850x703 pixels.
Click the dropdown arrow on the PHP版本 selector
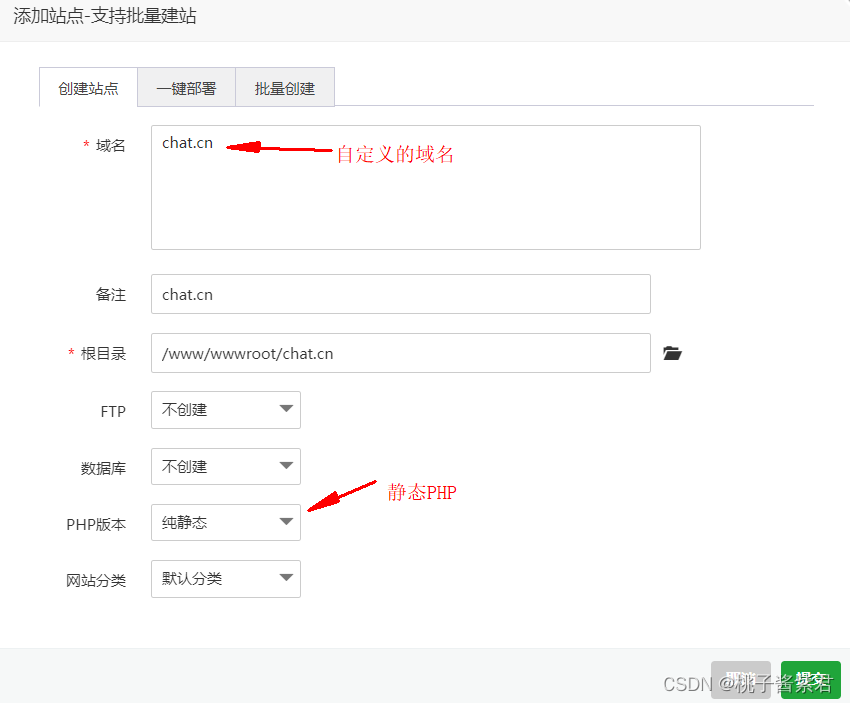pyautogui.click(x=284, y=522)
